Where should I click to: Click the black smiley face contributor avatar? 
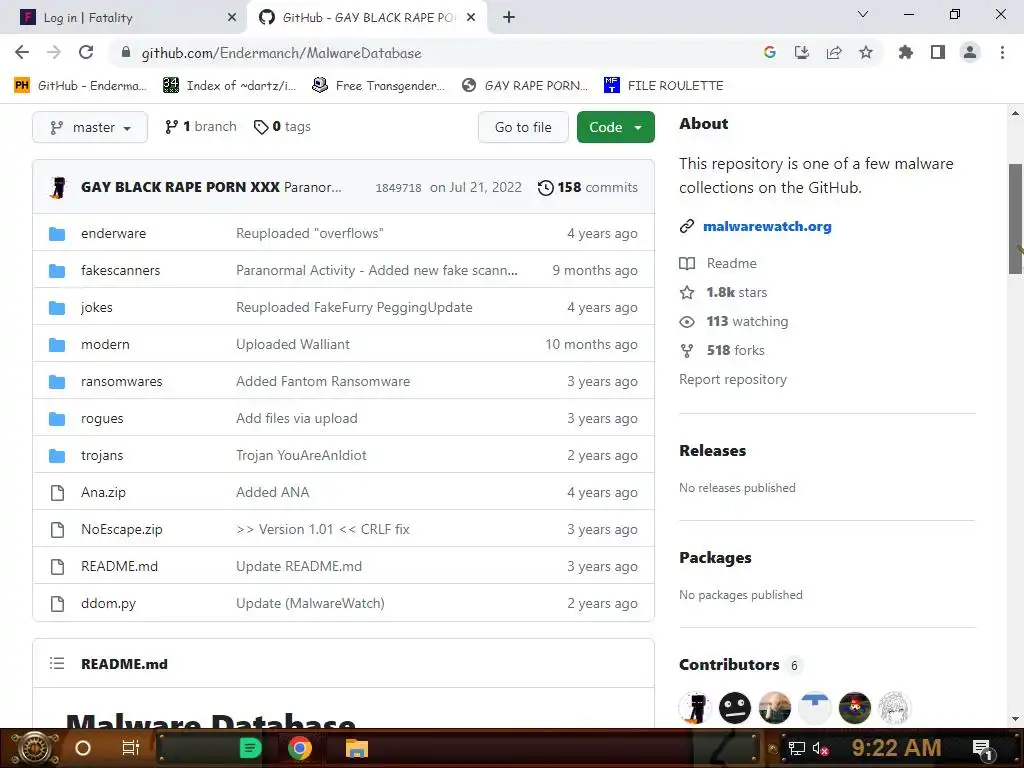pyautogui.click(x=735, y=708)
